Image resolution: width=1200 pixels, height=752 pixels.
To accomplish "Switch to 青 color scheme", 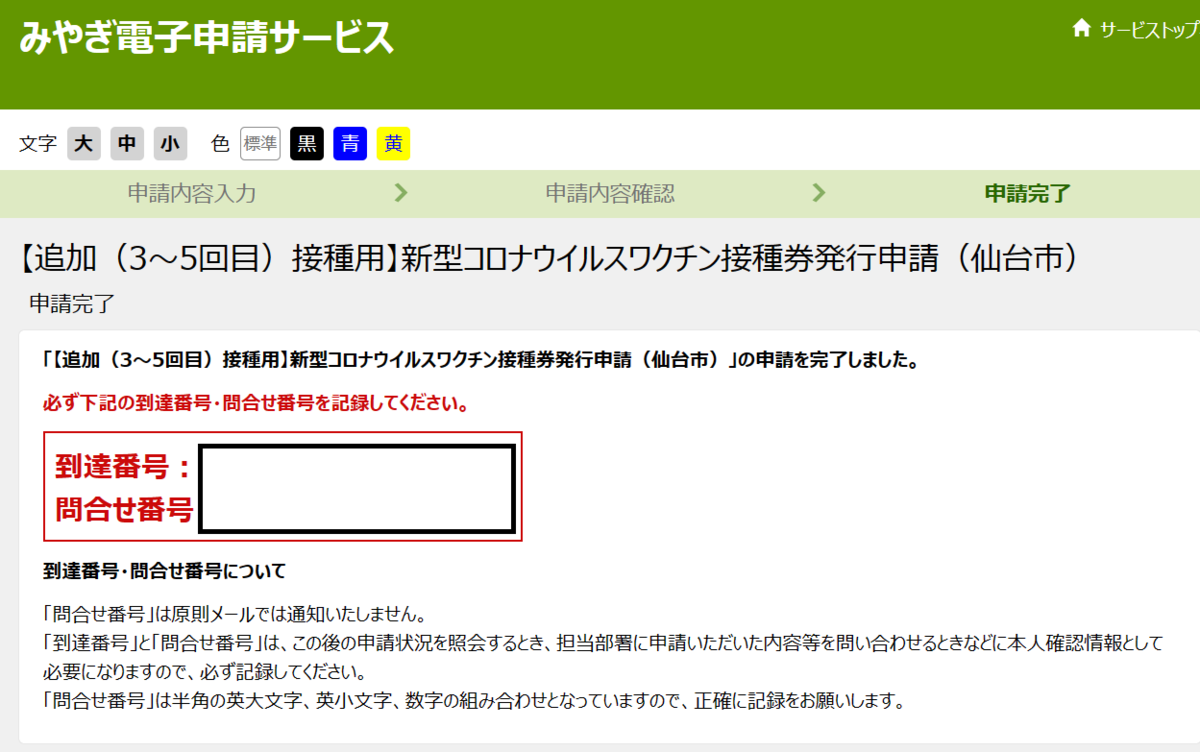I will coord(350,144).
